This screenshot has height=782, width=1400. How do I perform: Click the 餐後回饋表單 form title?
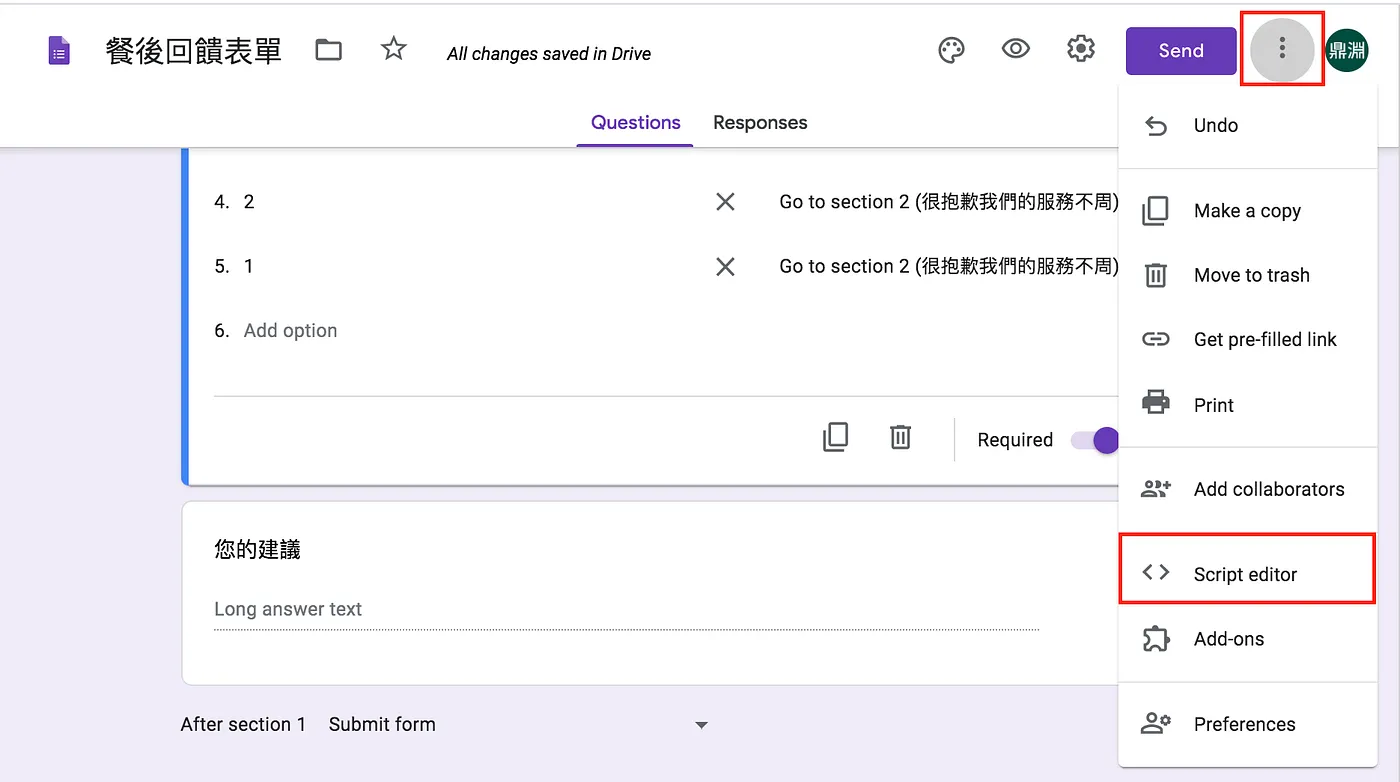194,51
